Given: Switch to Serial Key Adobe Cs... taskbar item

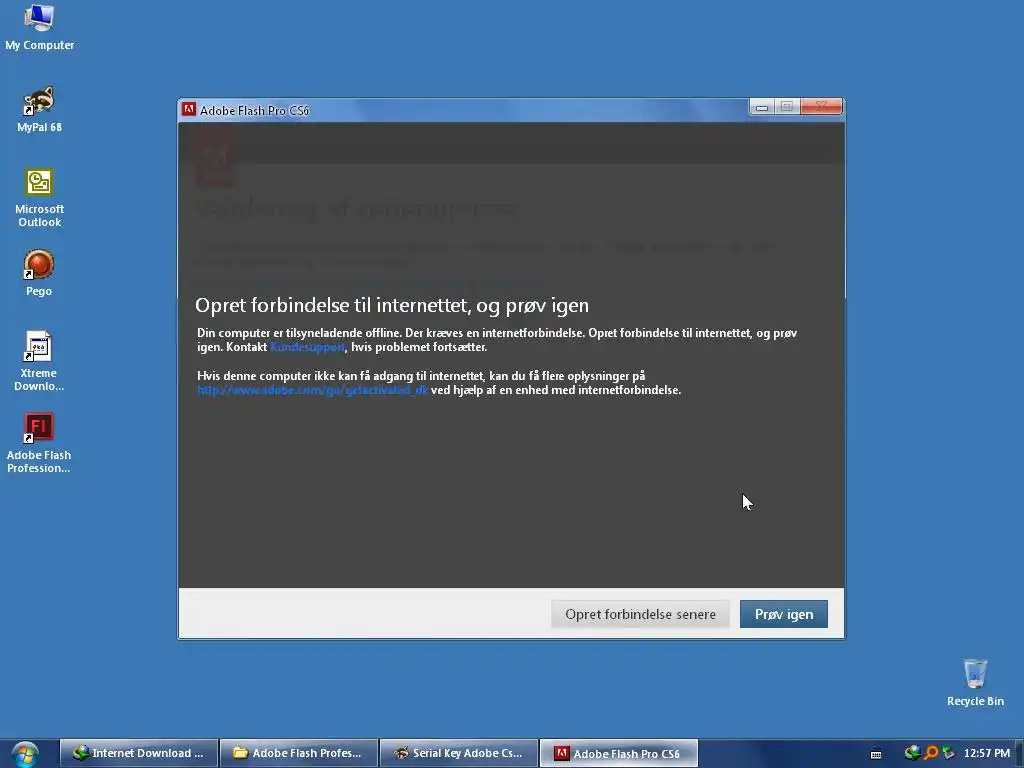Looking at the screenshot, I should click(x=458, y=753).
